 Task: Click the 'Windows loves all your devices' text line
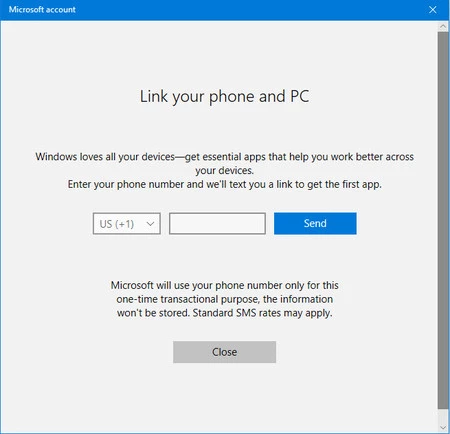(x=225, y=157)
